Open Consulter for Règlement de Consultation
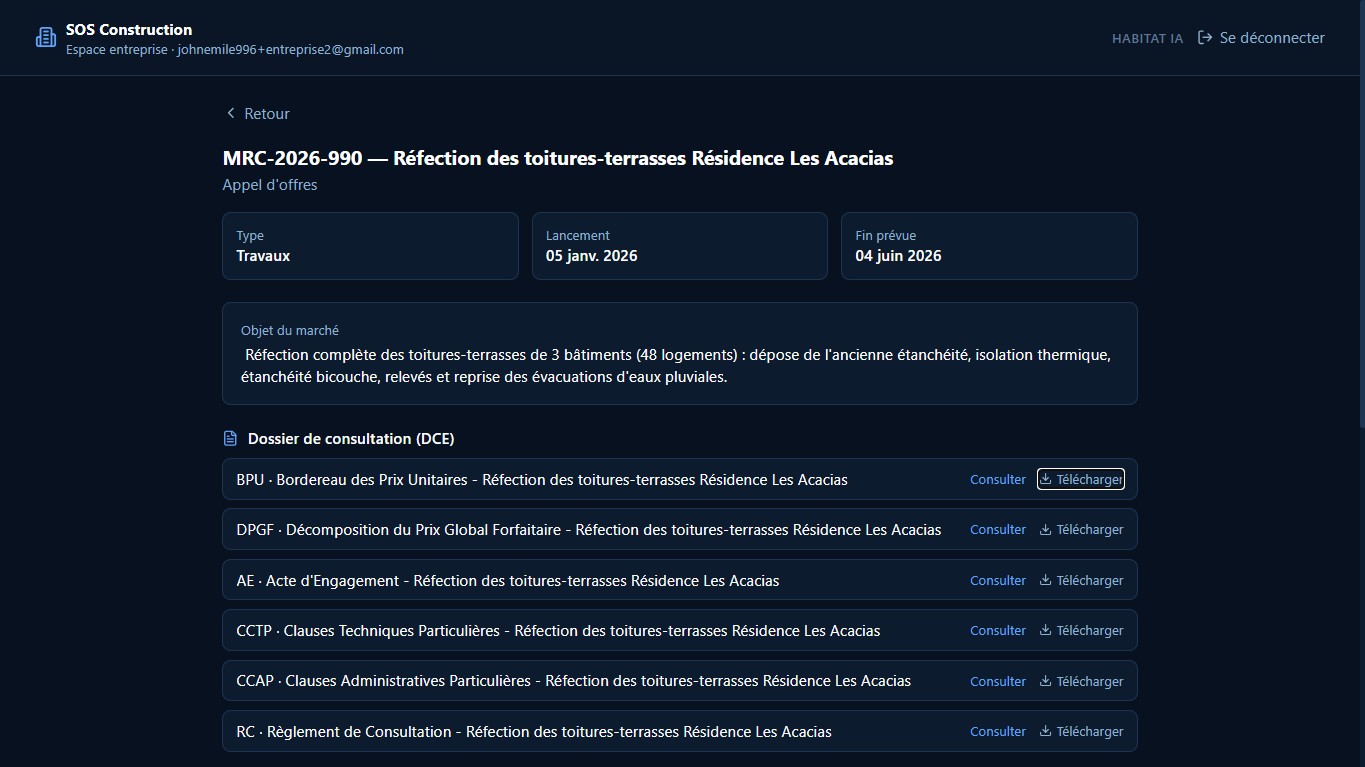This screenshot has width=1365, height=767. point(998,731)
